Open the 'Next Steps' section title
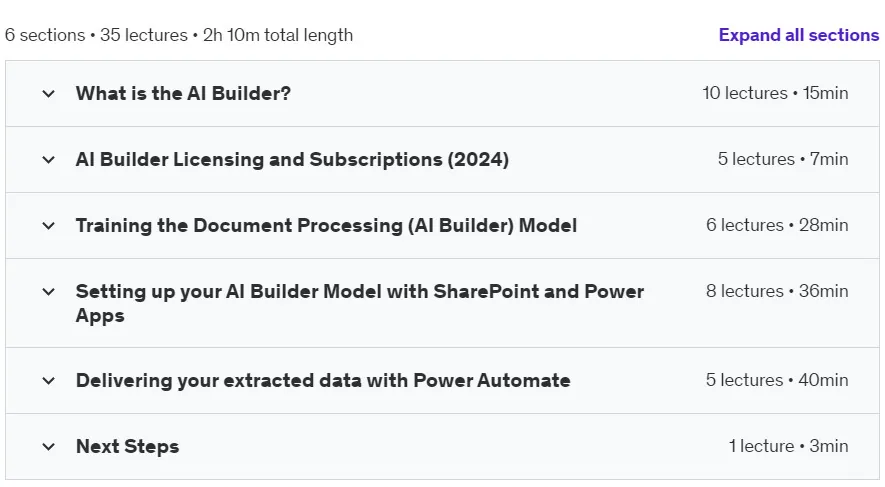This screenshot has height=487, width=885. 128,446
